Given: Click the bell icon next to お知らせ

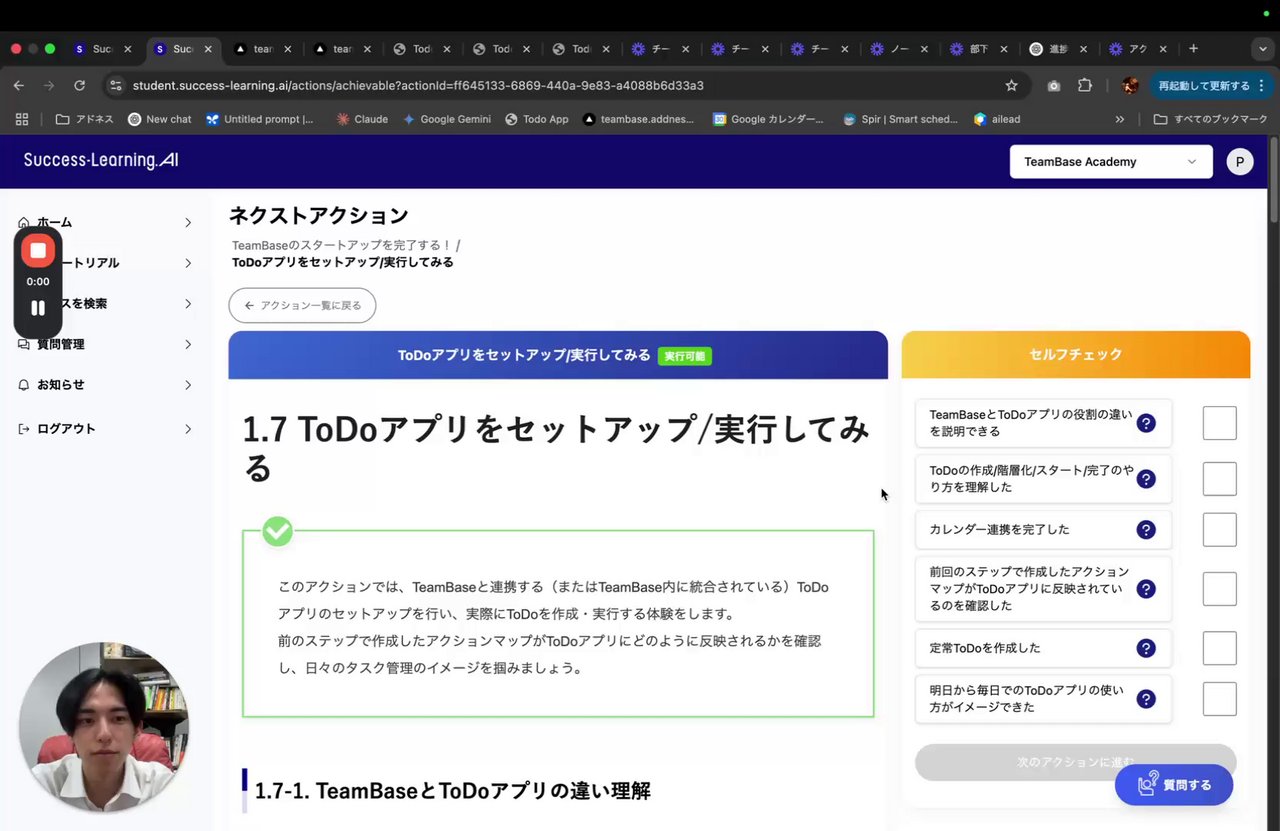Looking at the screenshot, I should 24,385.
